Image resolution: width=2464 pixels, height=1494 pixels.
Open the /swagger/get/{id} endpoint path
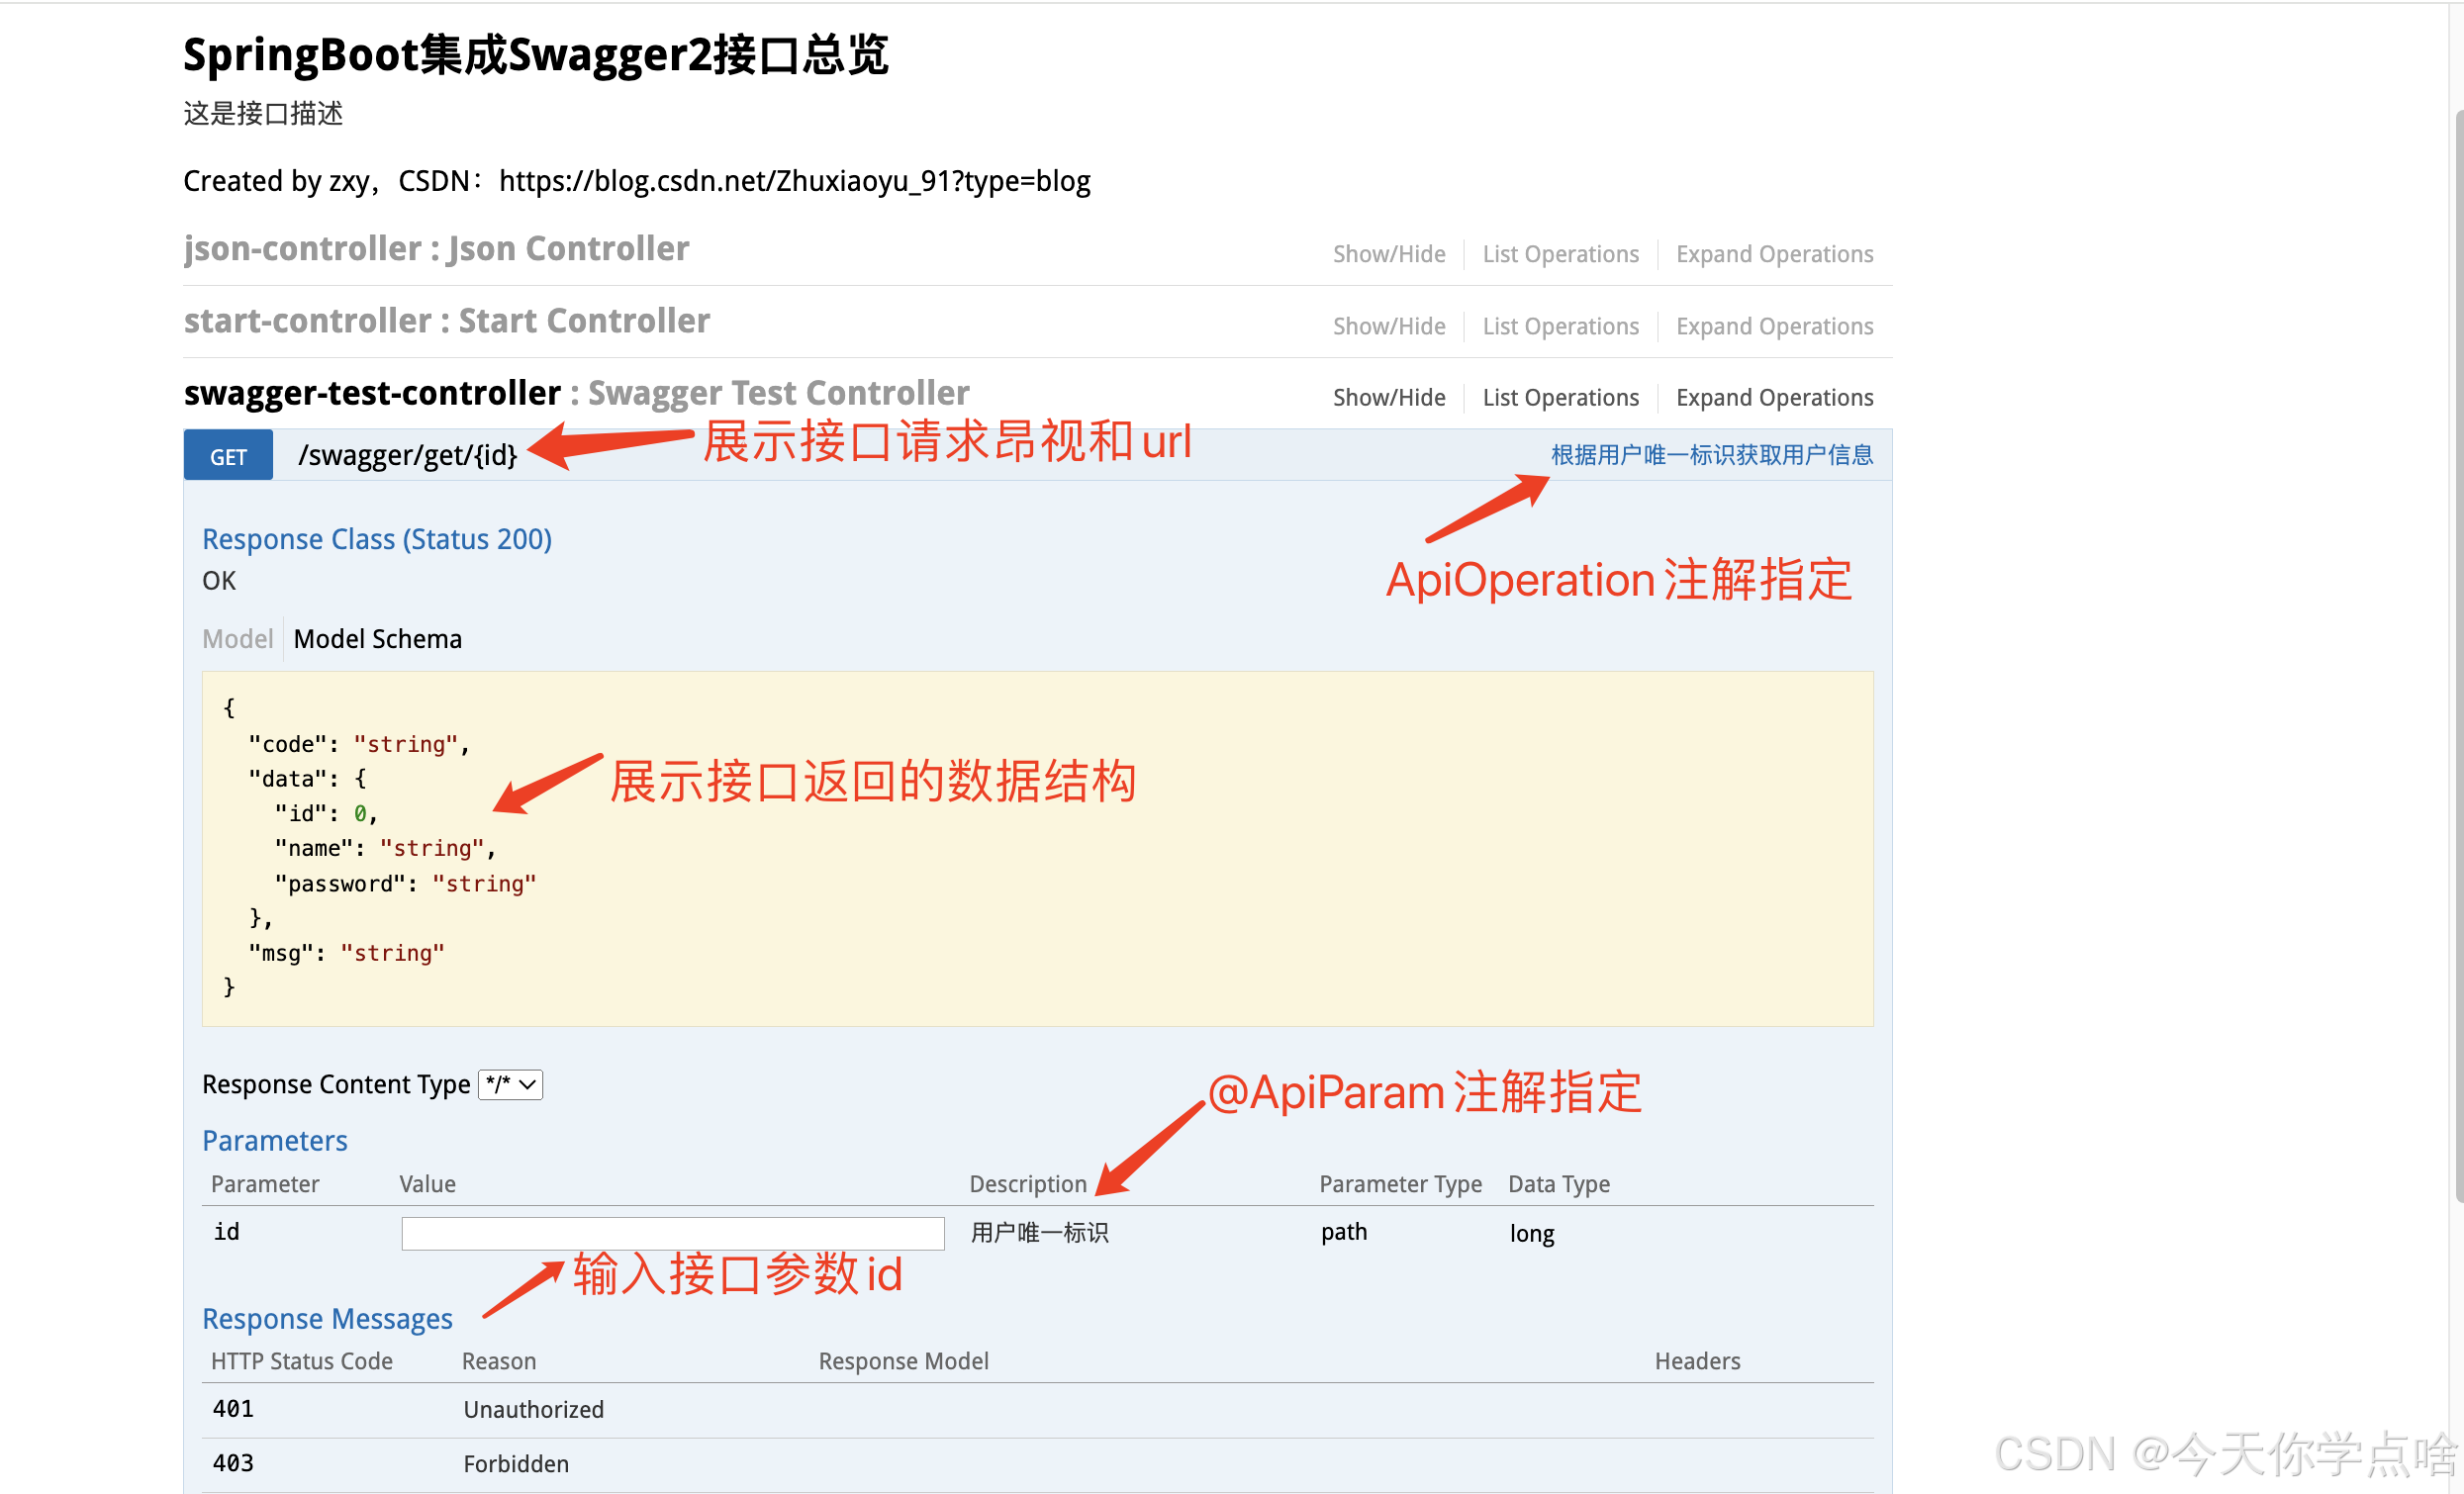(407, 456)
